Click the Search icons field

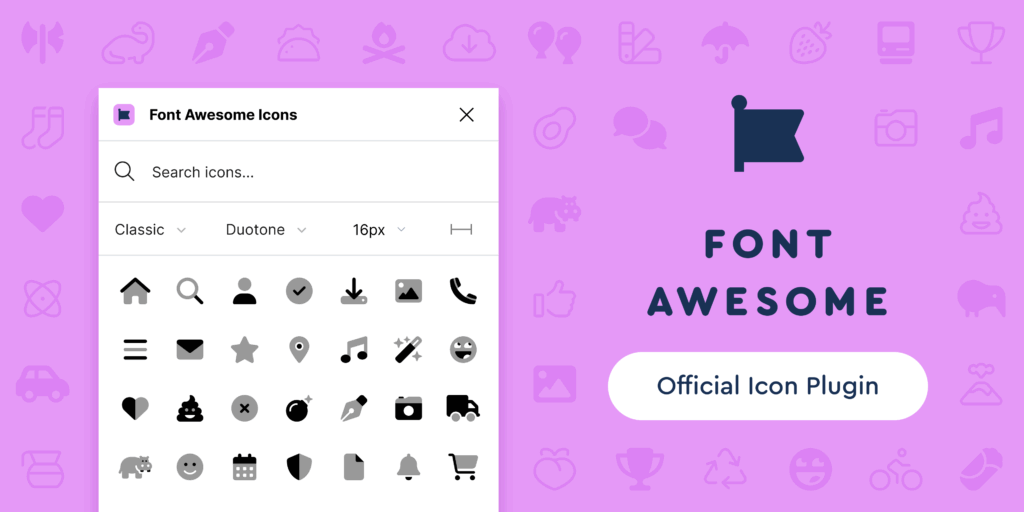pos(298,172)
